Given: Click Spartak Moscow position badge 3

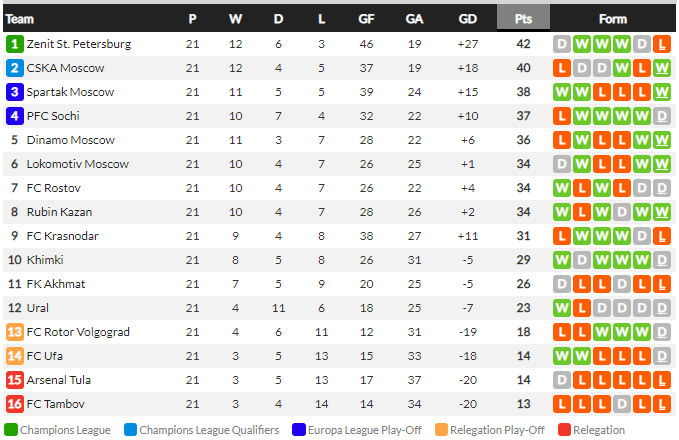Looking at the screenshot, I should [14, 92].
